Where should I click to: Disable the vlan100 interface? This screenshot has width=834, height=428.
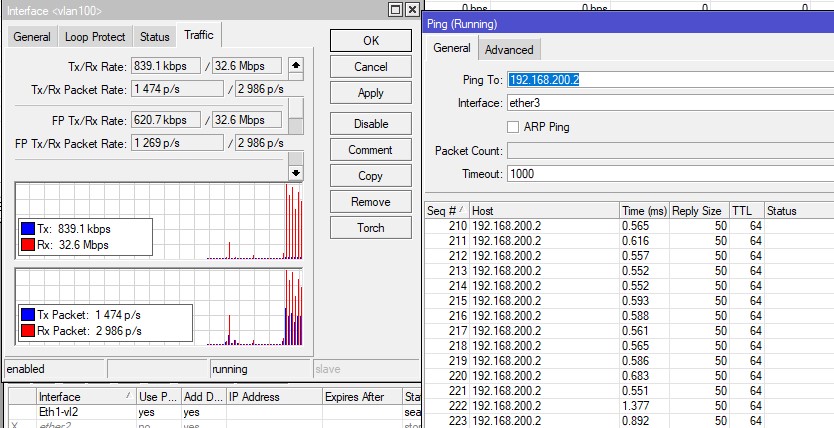[371, 123]
